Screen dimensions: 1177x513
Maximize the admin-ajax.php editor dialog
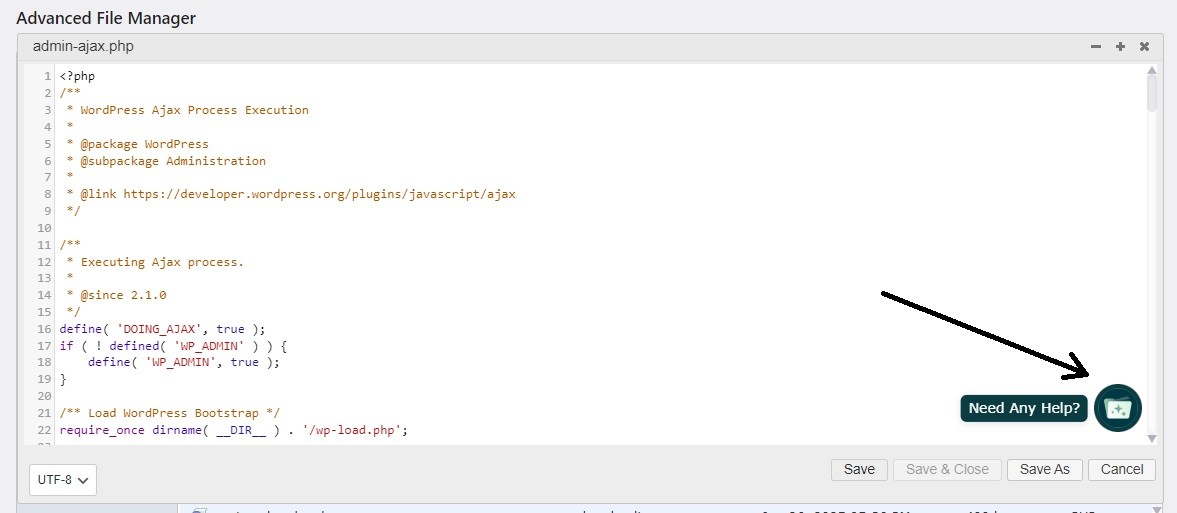[x=1120, y=47]
